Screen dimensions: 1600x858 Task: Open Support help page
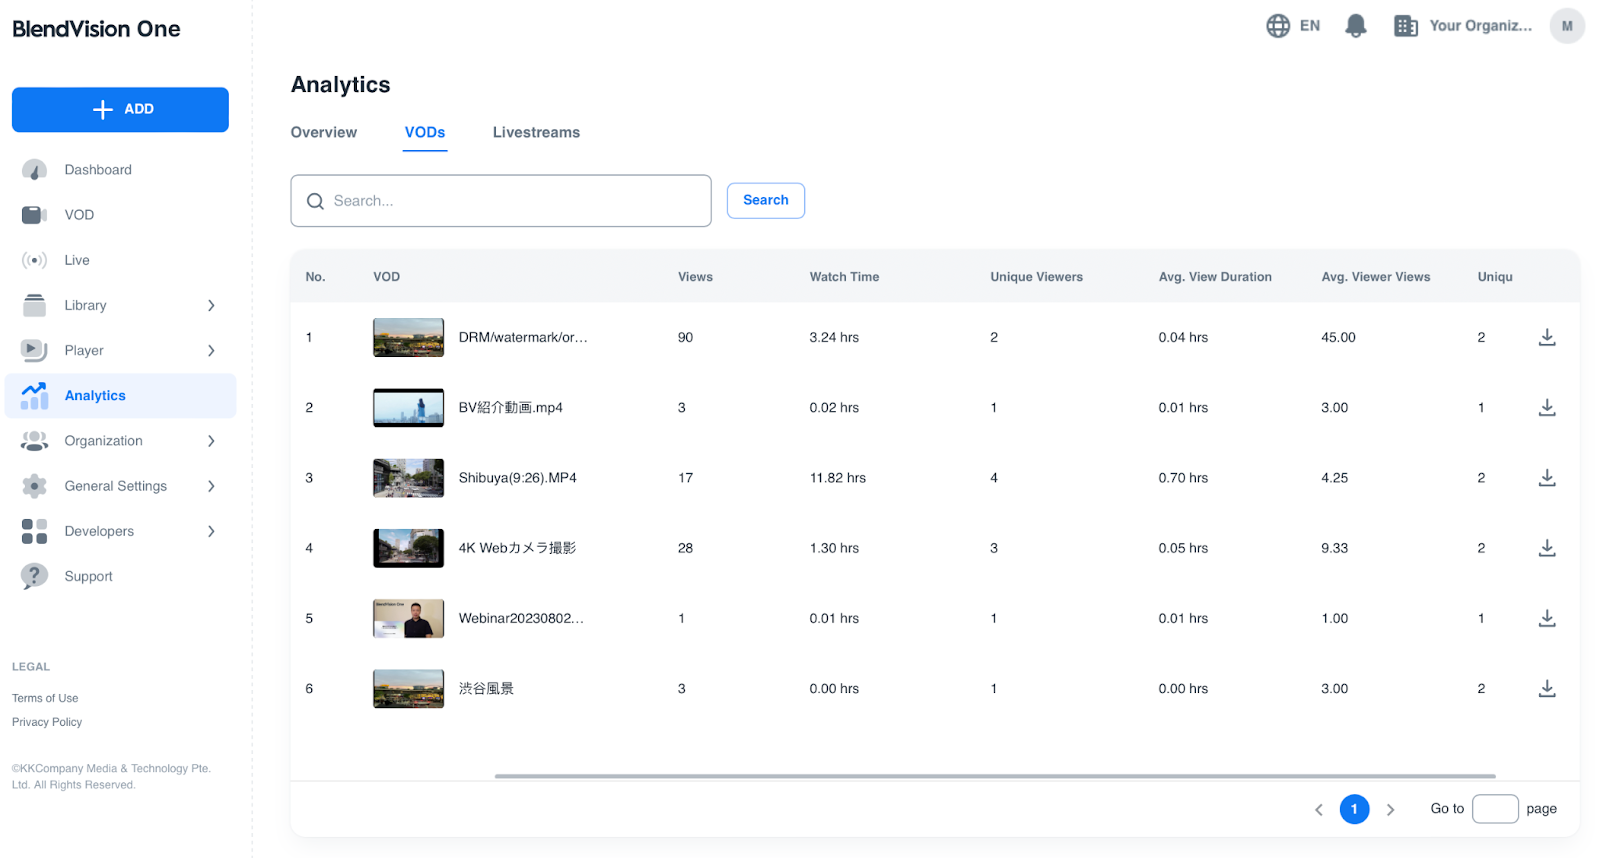[x=88, y=576]
